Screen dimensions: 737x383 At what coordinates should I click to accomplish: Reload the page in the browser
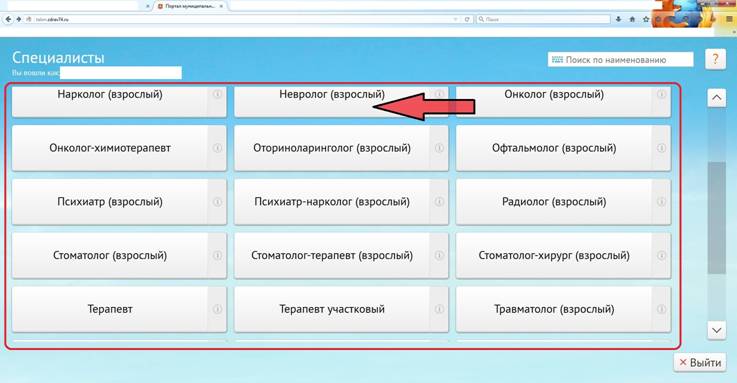tap(467, 19)
